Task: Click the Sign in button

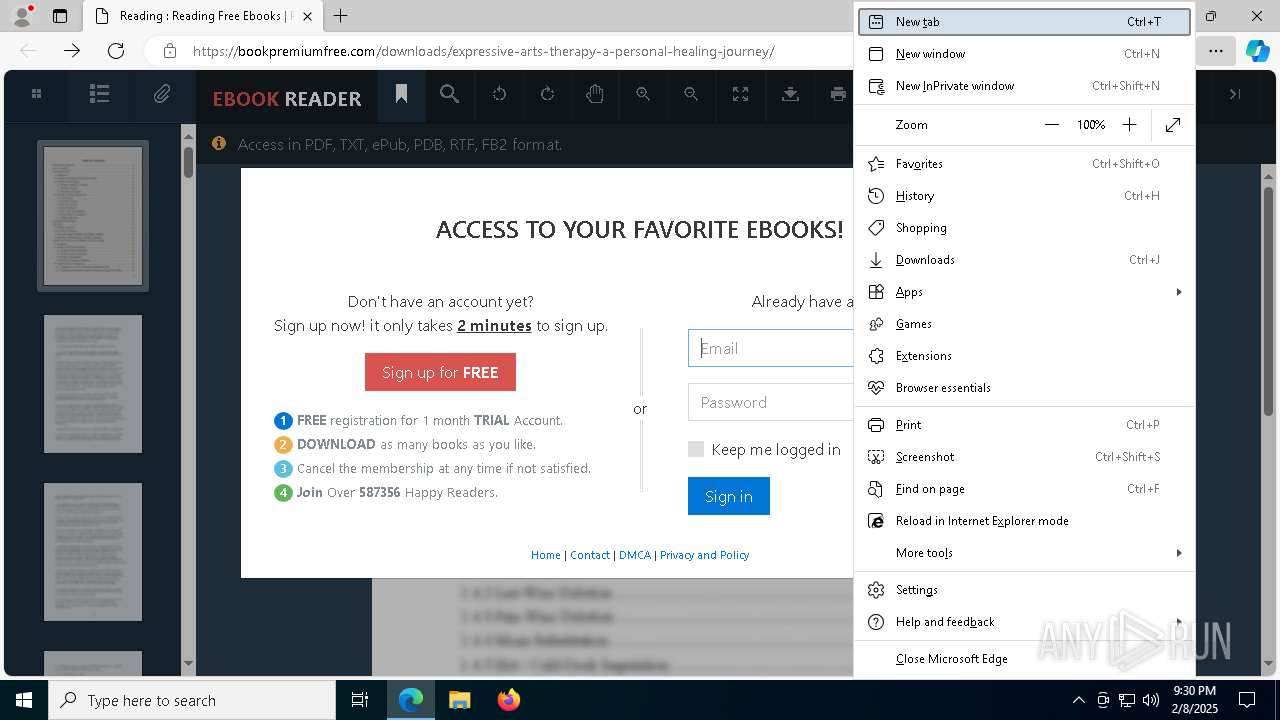Action: pyautogui.click(x=728, y=496)
